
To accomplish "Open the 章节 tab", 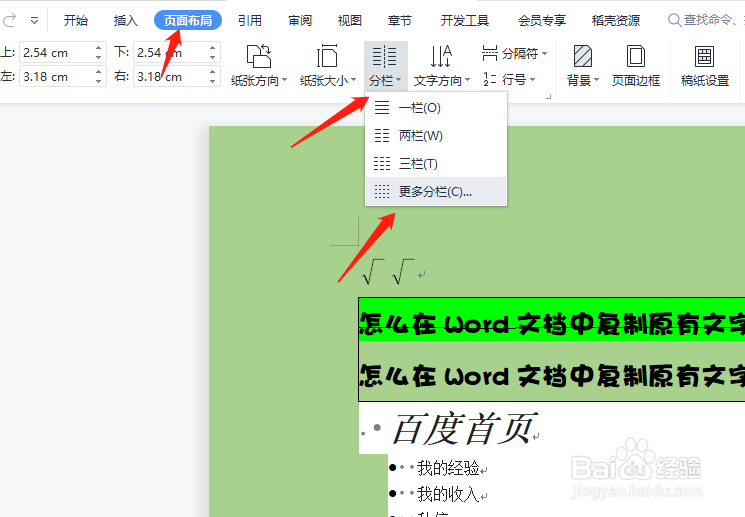I will (x=400, y=20).
